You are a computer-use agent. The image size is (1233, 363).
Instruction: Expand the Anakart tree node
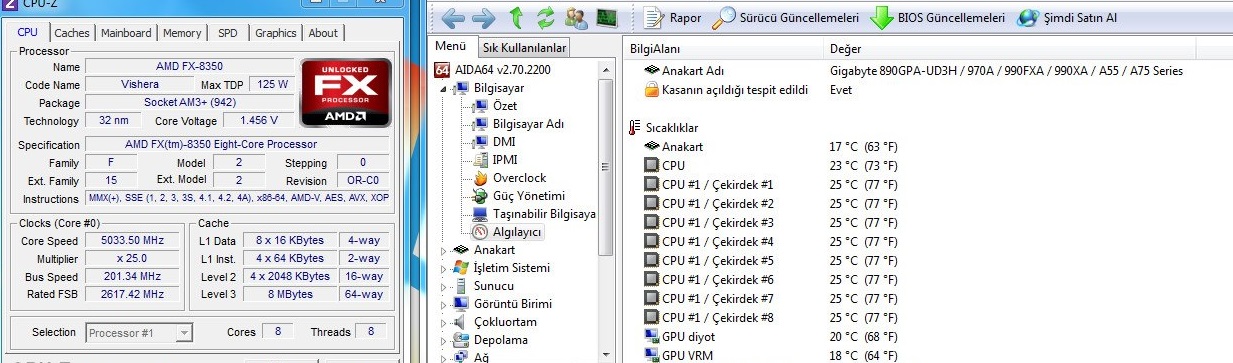445,250
